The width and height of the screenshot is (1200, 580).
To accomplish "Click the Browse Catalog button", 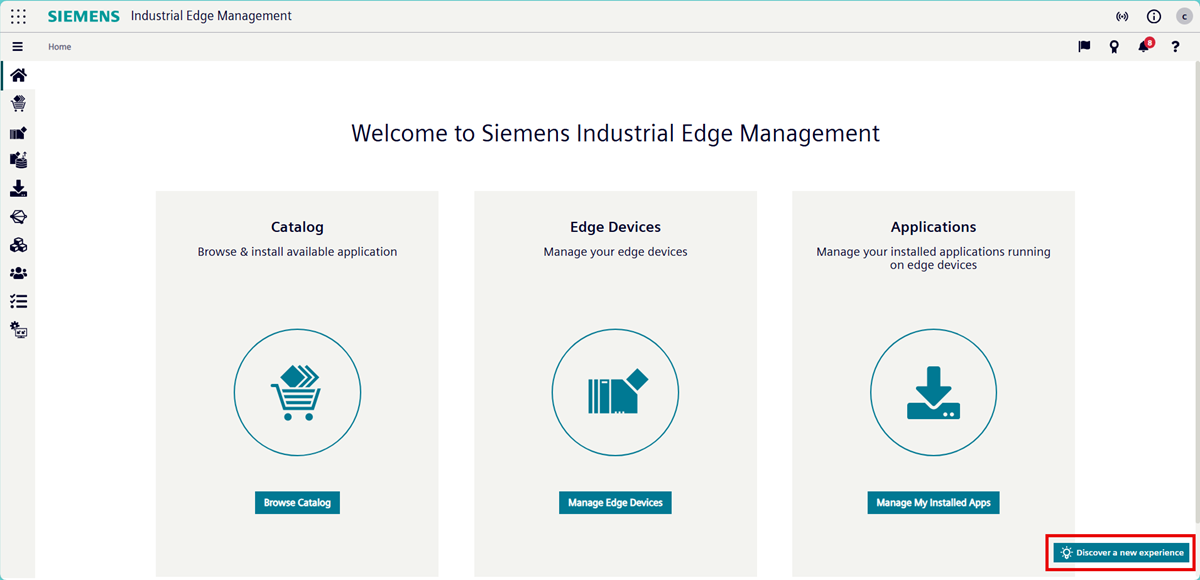I will tap(297, 502).
